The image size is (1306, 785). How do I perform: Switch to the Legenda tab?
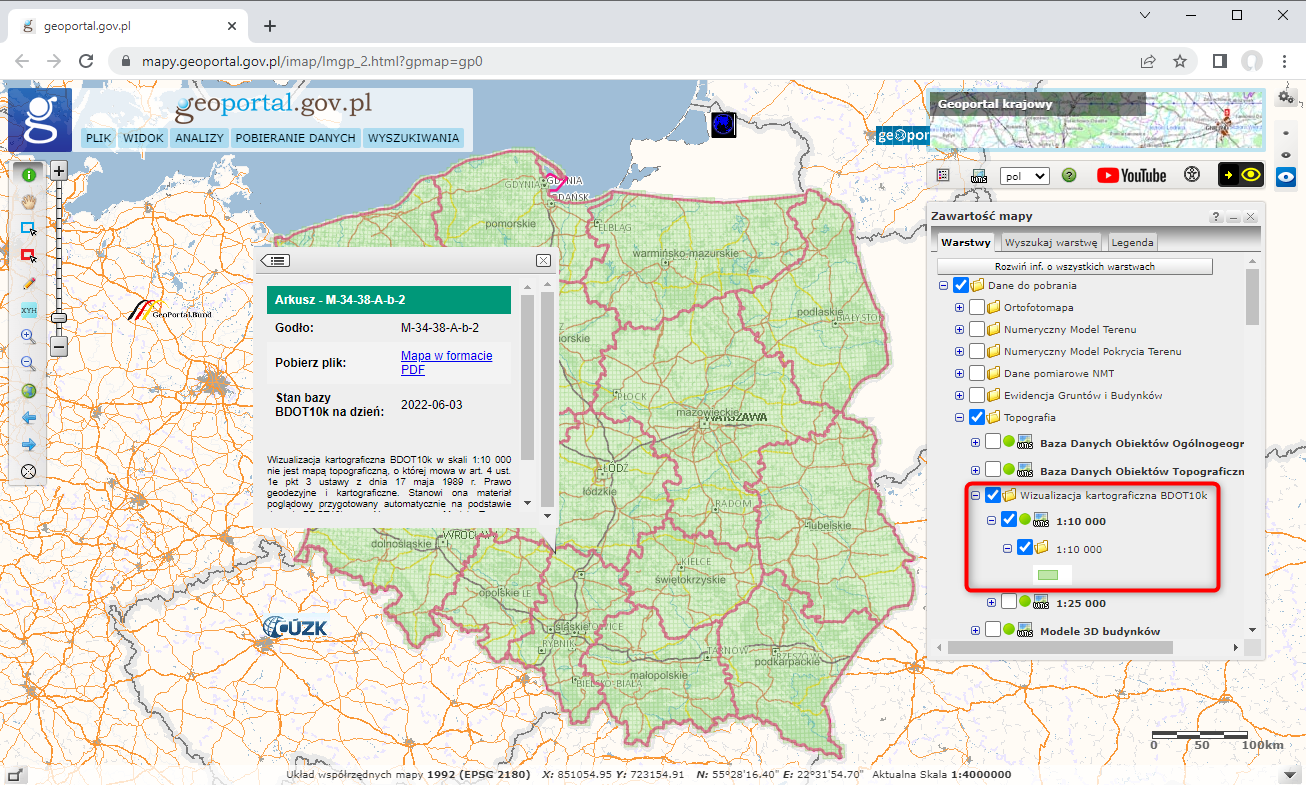(1132, 241)
